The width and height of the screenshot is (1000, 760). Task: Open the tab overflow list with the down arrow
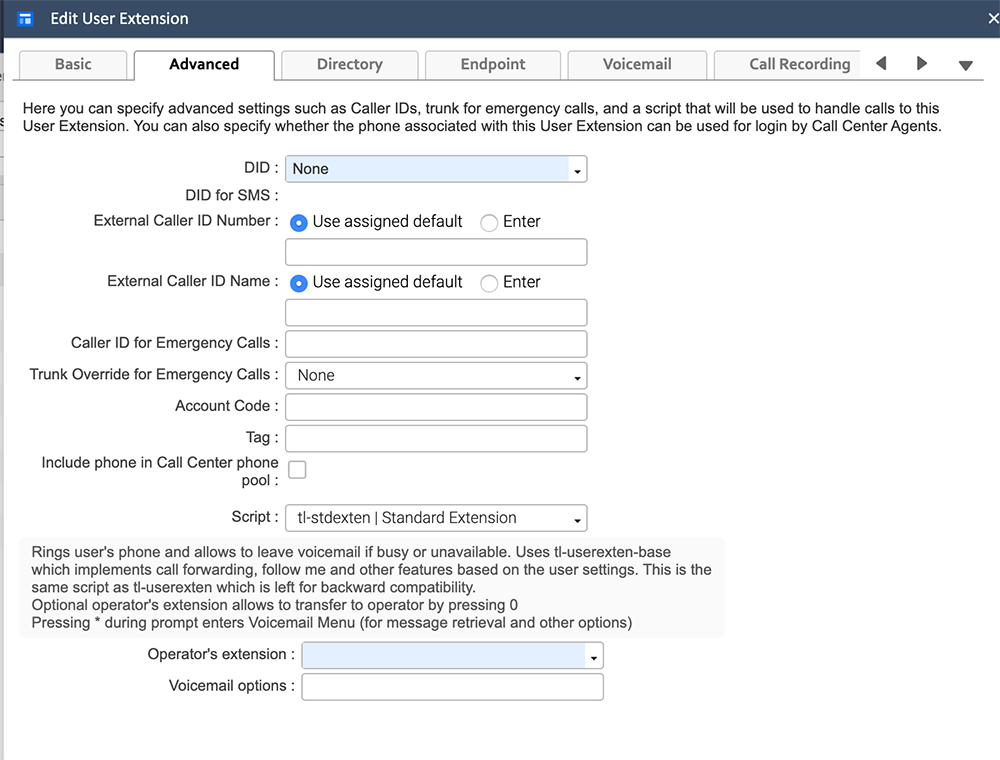[x=965, y=64]
